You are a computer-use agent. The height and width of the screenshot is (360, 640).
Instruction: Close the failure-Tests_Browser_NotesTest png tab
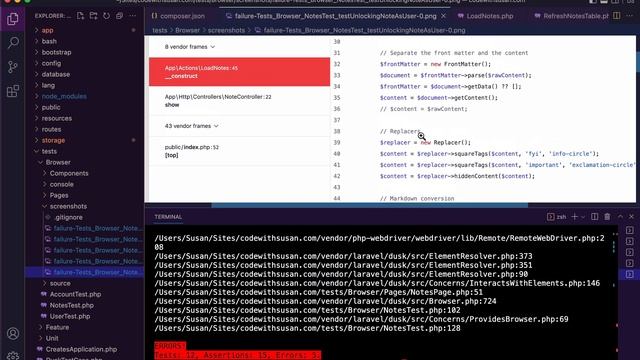click(x=444, y=16)
